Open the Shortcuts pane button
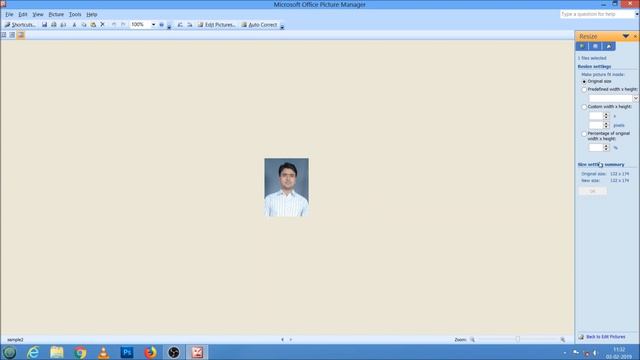This screenshot has width=640, height=360. coord(20,25)
